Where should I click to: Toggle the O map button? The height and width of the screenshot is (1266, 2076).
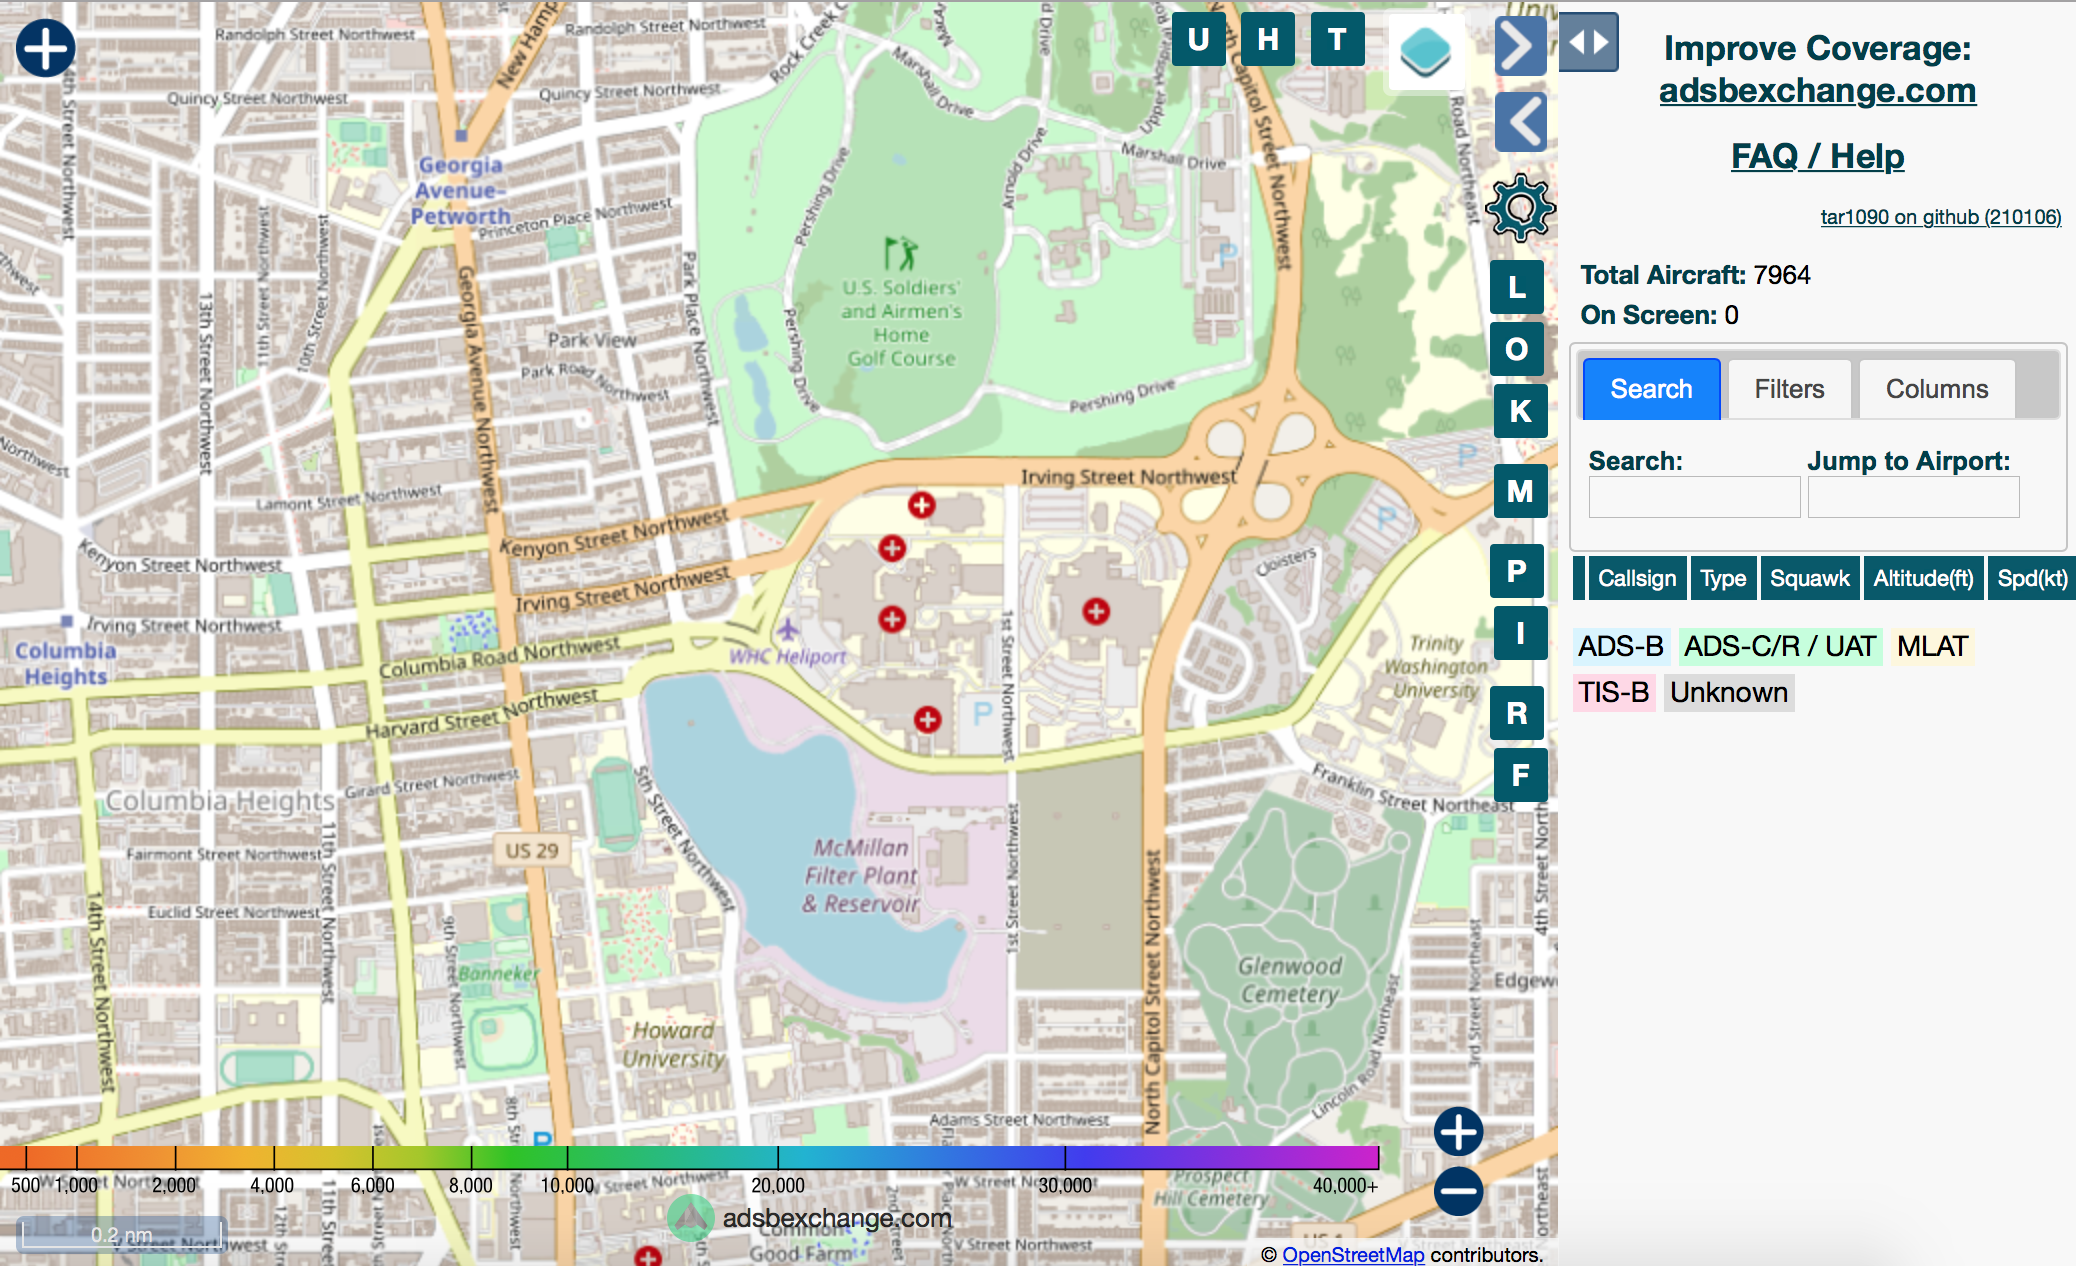point(1517,349)
